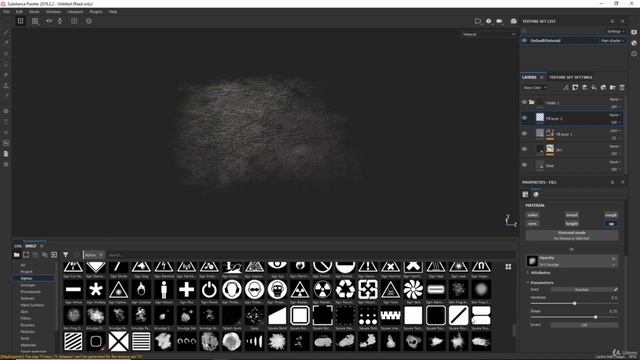Toggle the rough channel in Material
The width and height of the screenshot is (640, 360).
[x=611, y=215]
